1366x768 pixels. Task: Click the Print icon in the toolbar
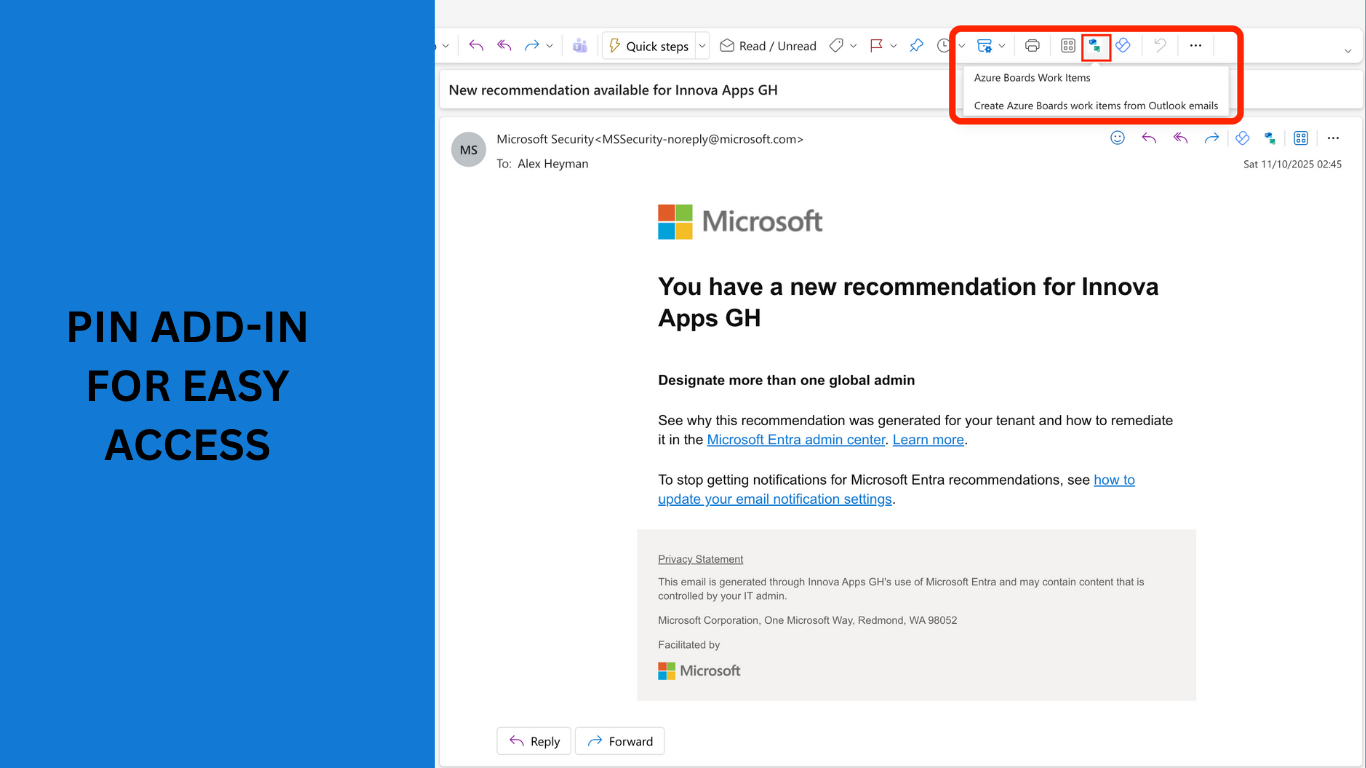point(1032,46)
